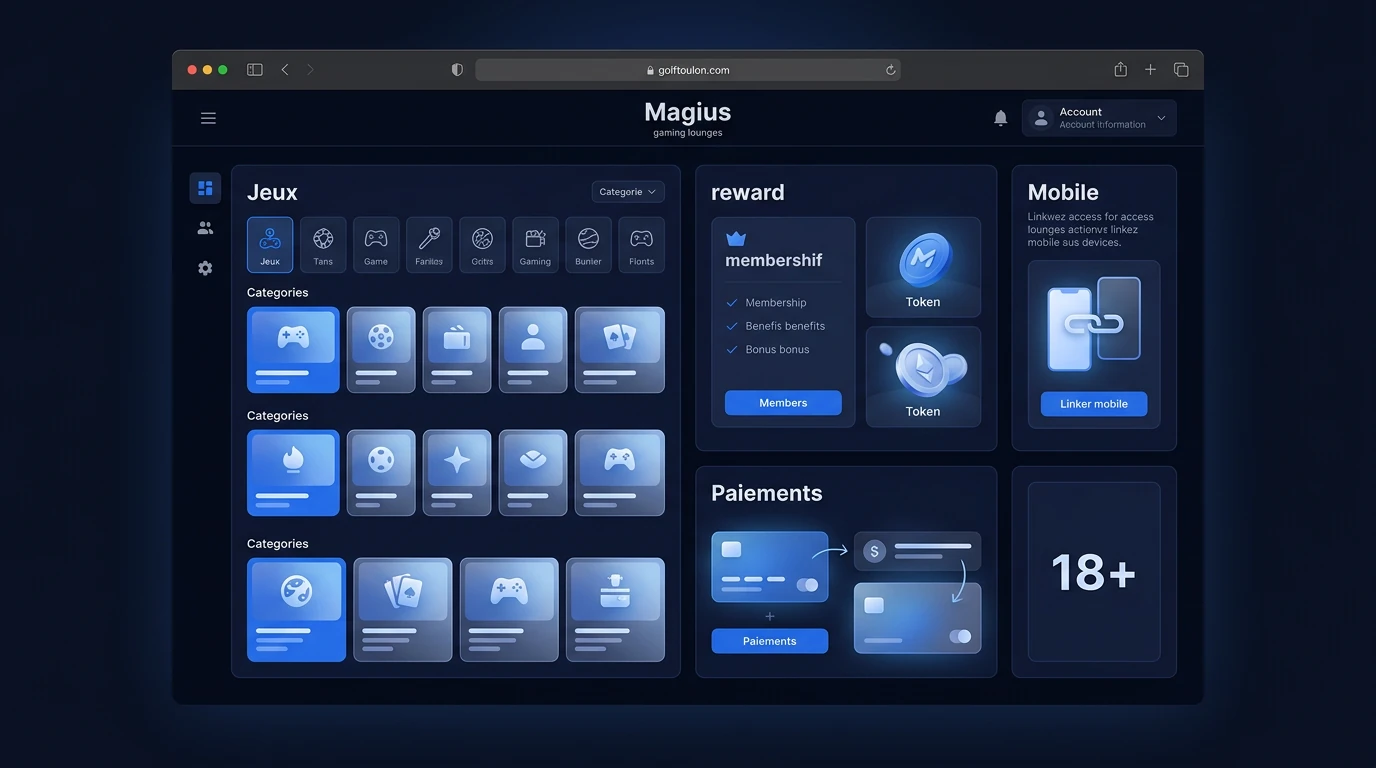Toggle switch on the top payment card
This screenshot has height=768, width=1376.
[x=806, y=585]
